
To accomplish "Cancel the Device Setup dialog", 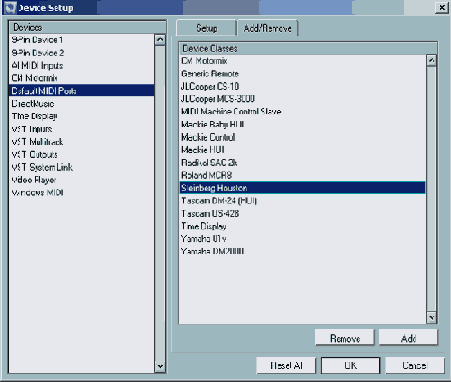I will click(x=415, y=366).
